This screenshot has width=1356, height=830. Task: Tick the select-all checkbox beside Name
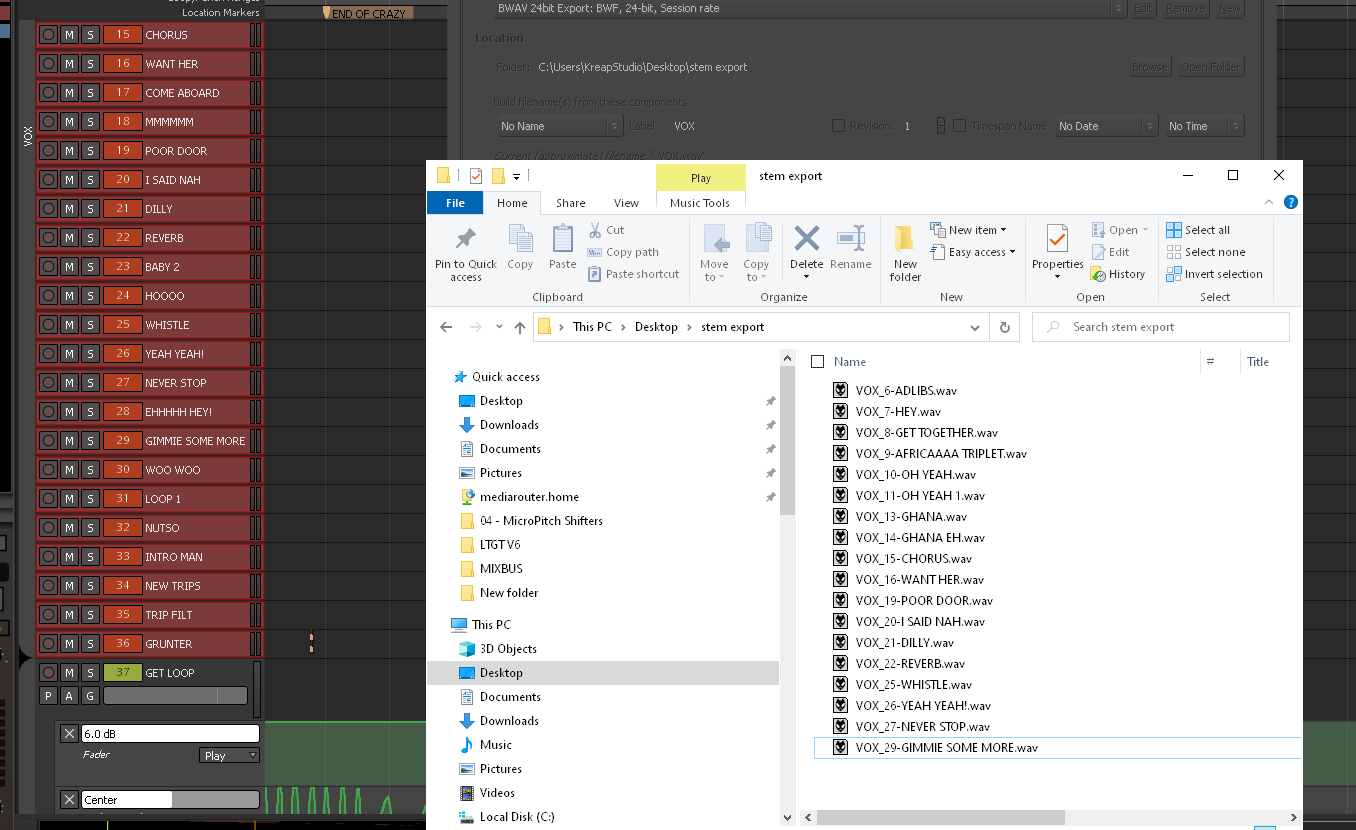pos(818,362)
